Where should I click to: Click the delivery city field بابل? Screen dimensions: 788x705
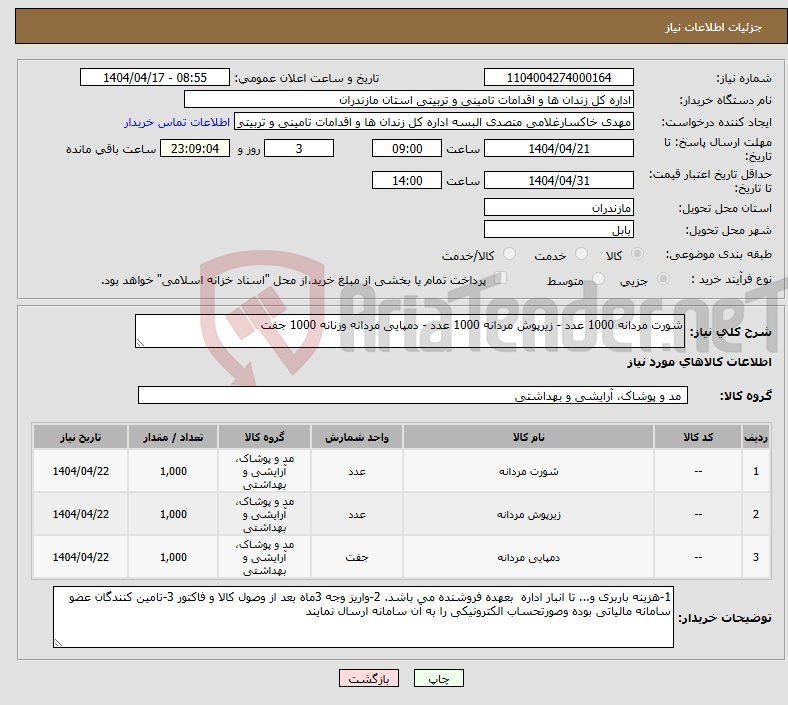point(558,229)
